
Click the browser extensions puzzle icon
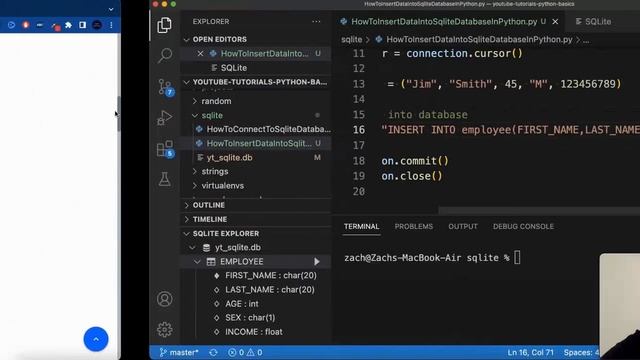68,25
